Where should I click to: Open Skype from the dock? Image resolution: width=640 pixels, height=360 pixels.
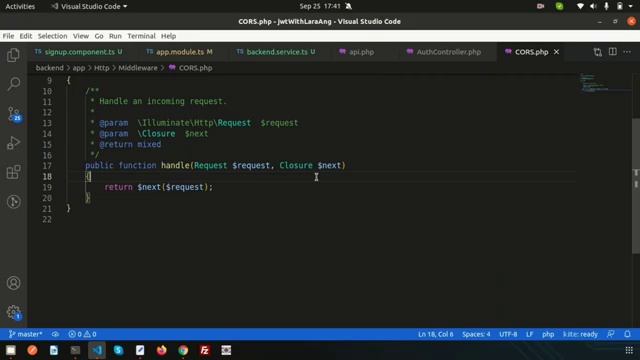click(x=118, y=350)
